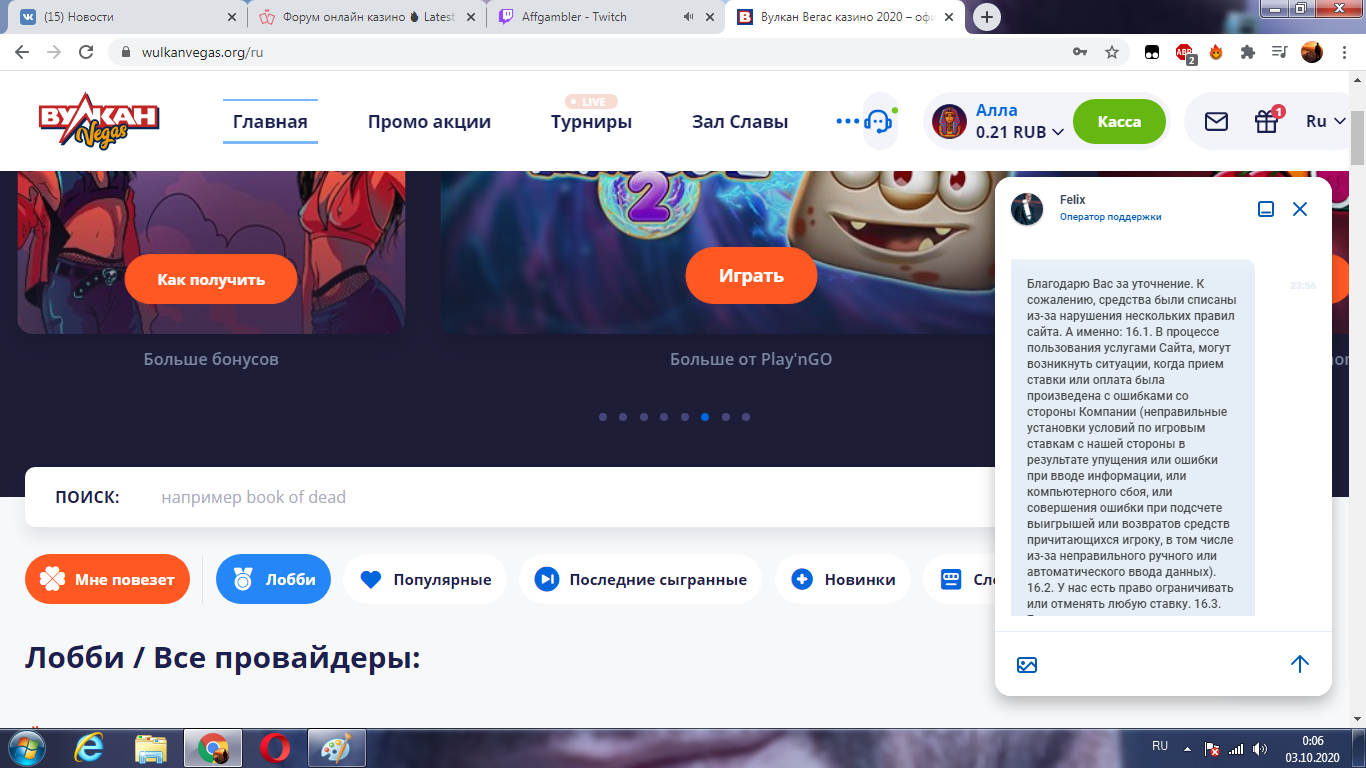The image size is (1366, 768).
Task: Open the Промо акции menu item
Action: point(429,122)
